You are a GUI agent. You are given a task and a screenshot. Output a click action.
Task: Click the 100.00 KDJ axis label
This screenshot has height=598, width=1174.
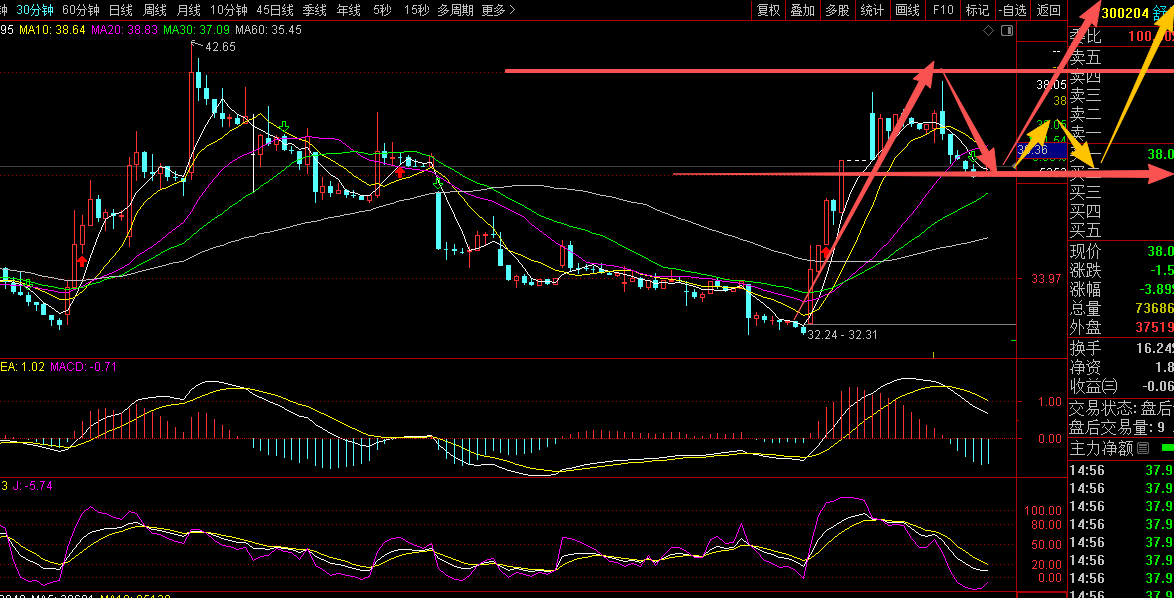[1044, 510]
